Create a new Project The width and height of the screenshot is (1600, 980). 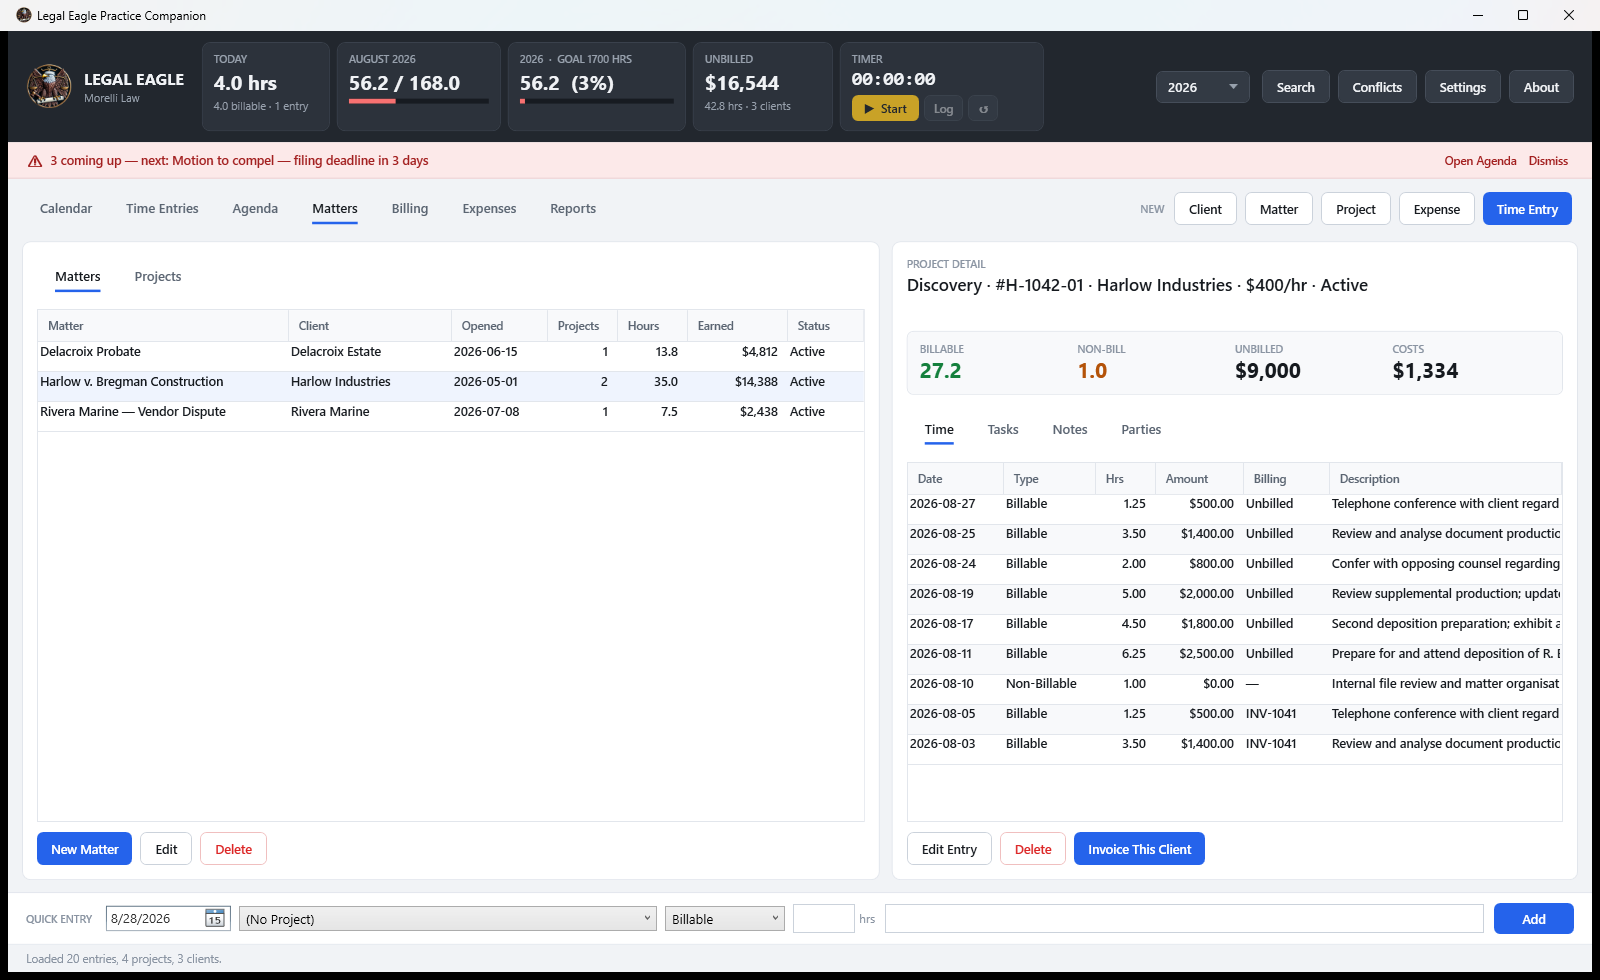tap(1356, 209)
